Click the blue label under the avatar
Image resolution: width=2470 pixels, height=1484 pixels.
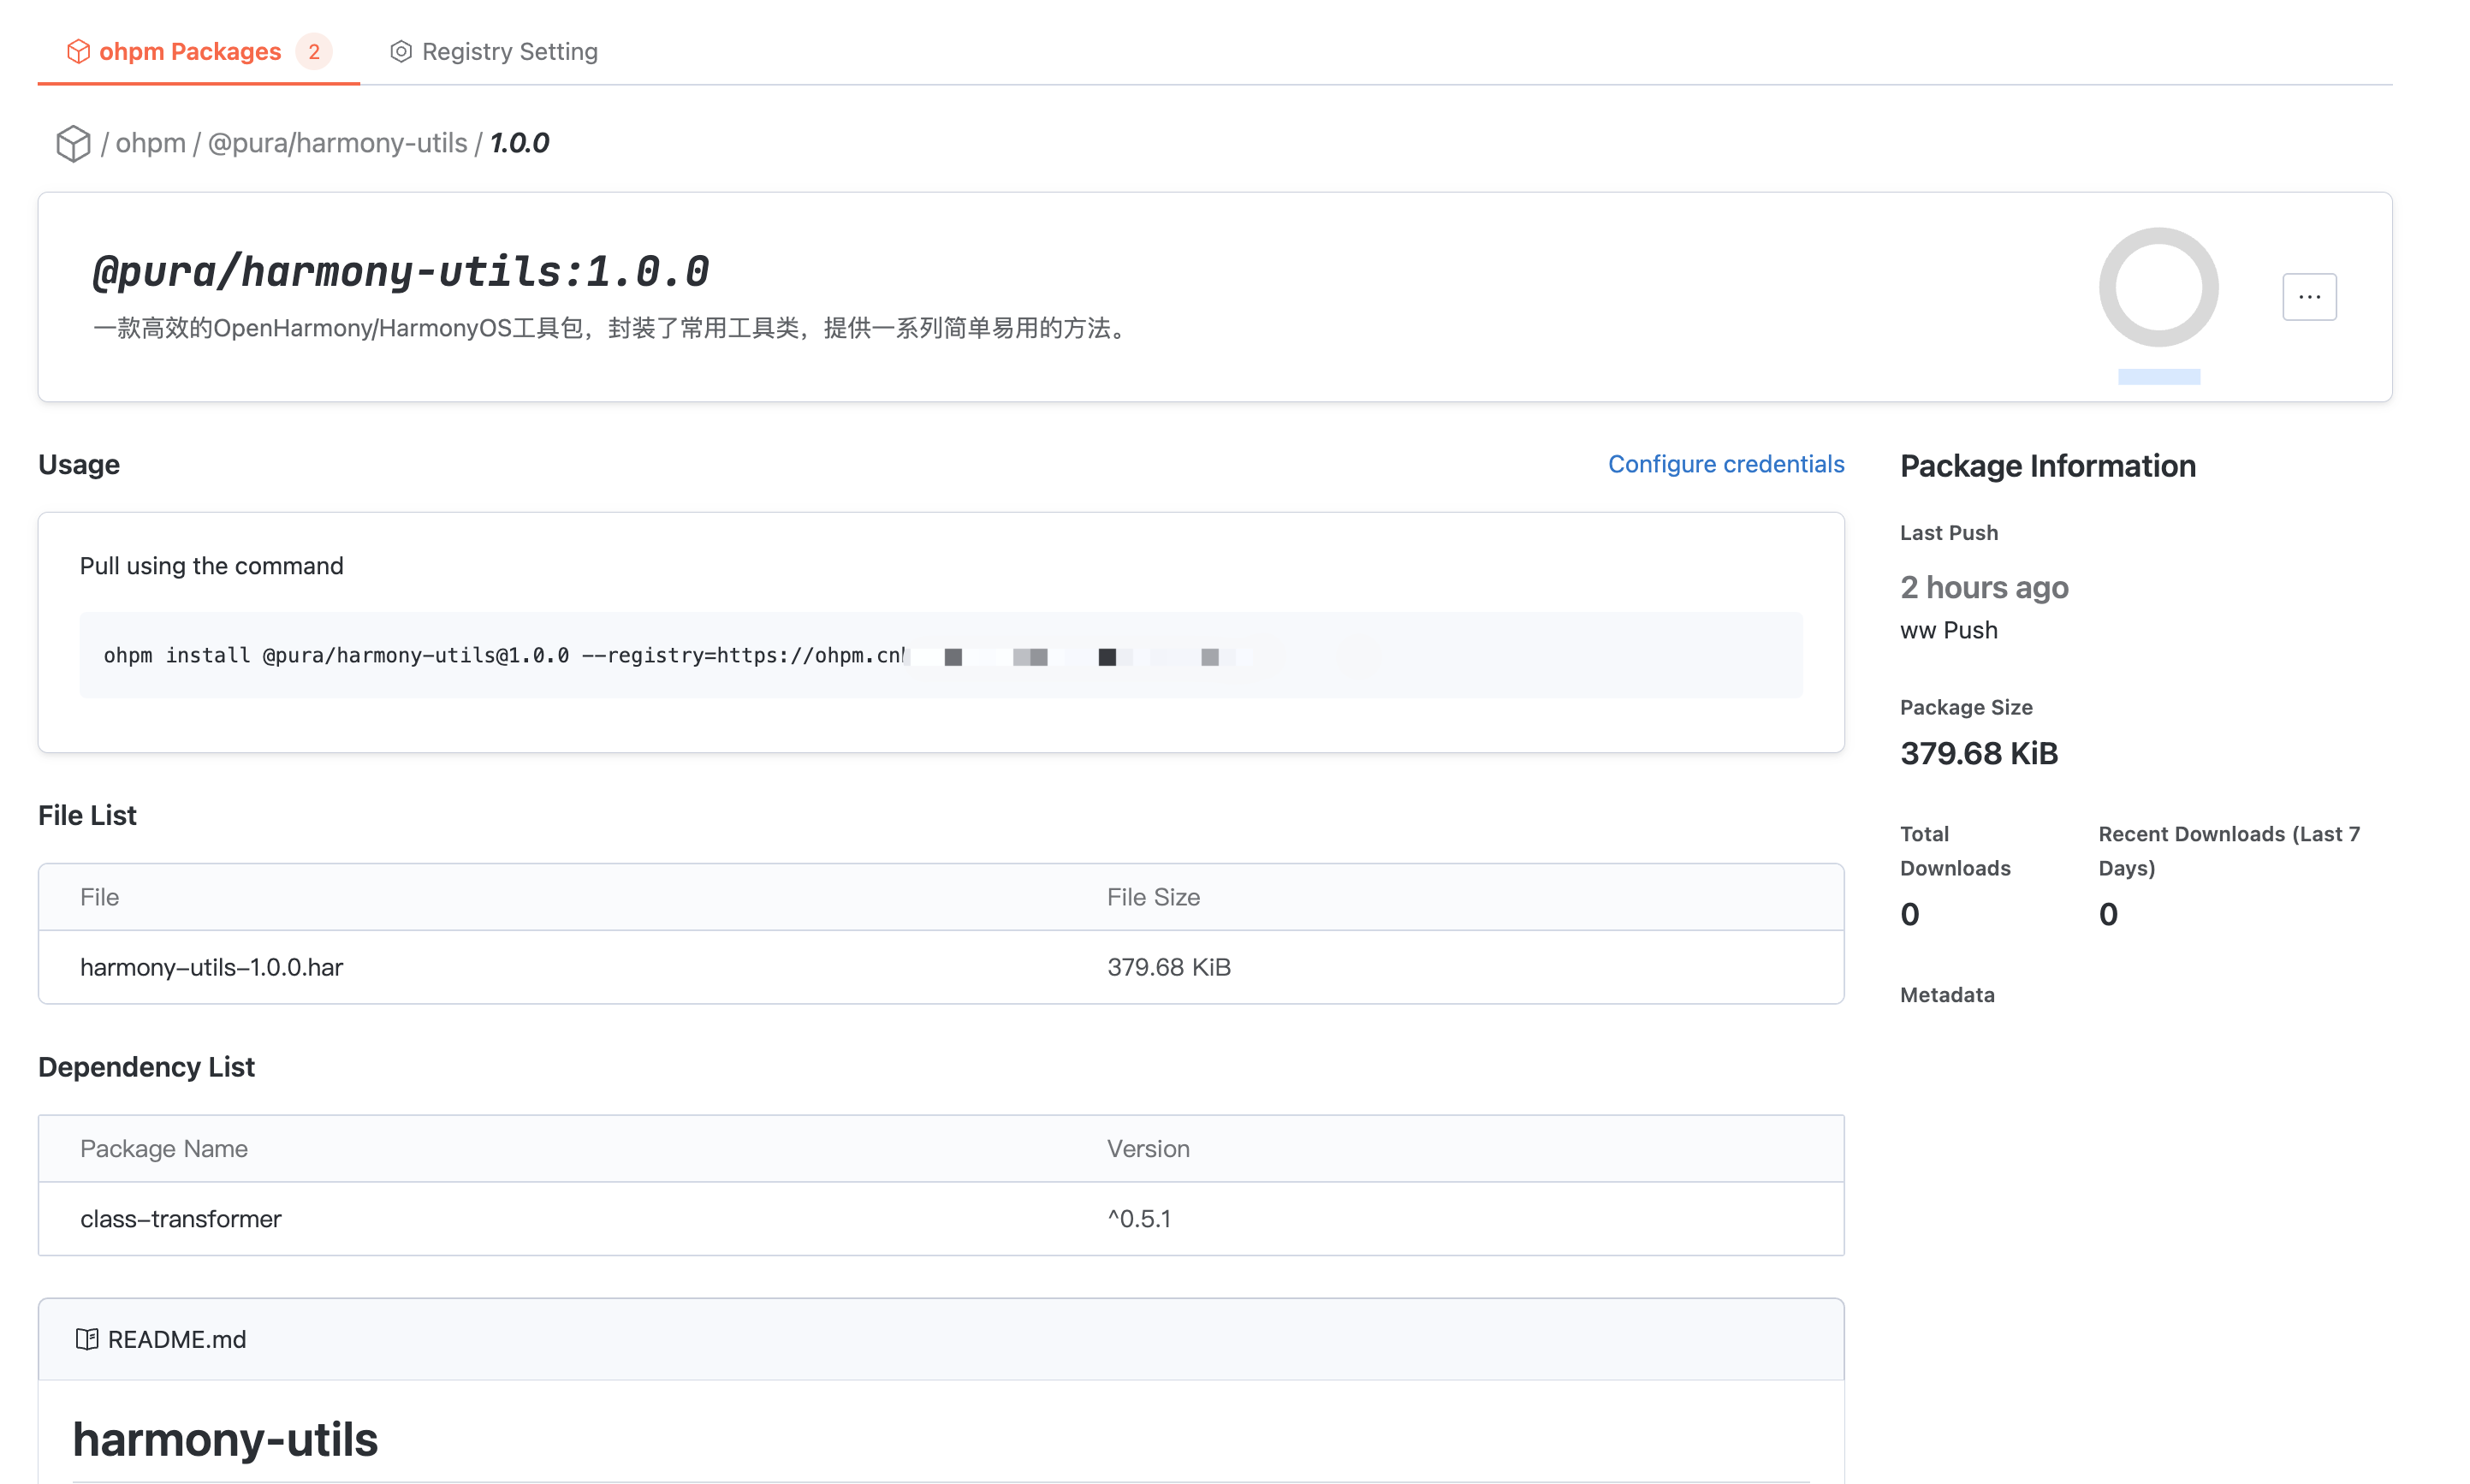click(2158, 377)
